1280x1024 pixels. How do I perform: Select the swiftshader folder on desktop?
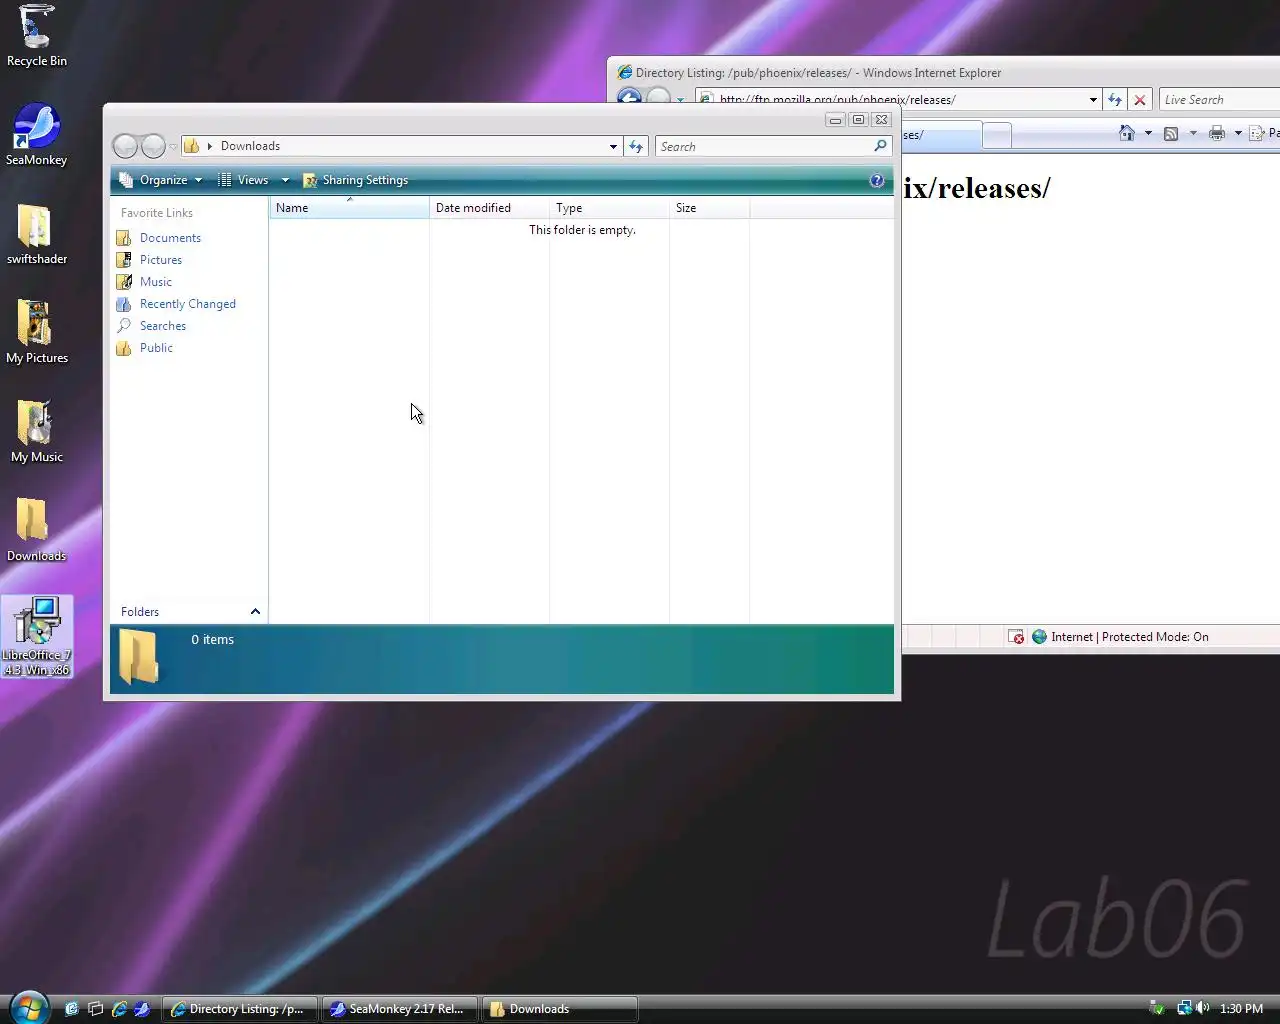click(x=36, y=235)
